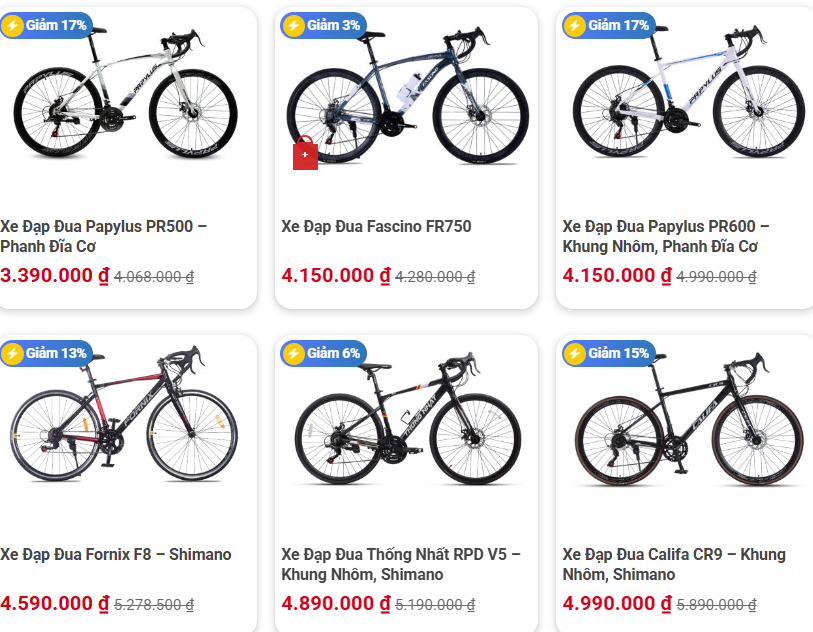Click lightning icon on Califa CR9 badge

(x=574, y=353)
